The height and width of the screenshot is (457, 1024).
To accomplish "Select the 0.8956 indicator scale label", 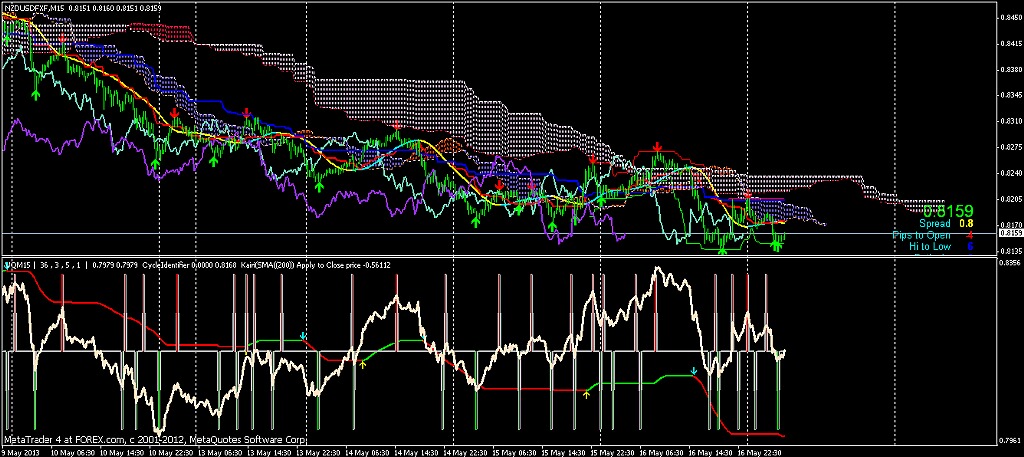I will click(1012, 262).
